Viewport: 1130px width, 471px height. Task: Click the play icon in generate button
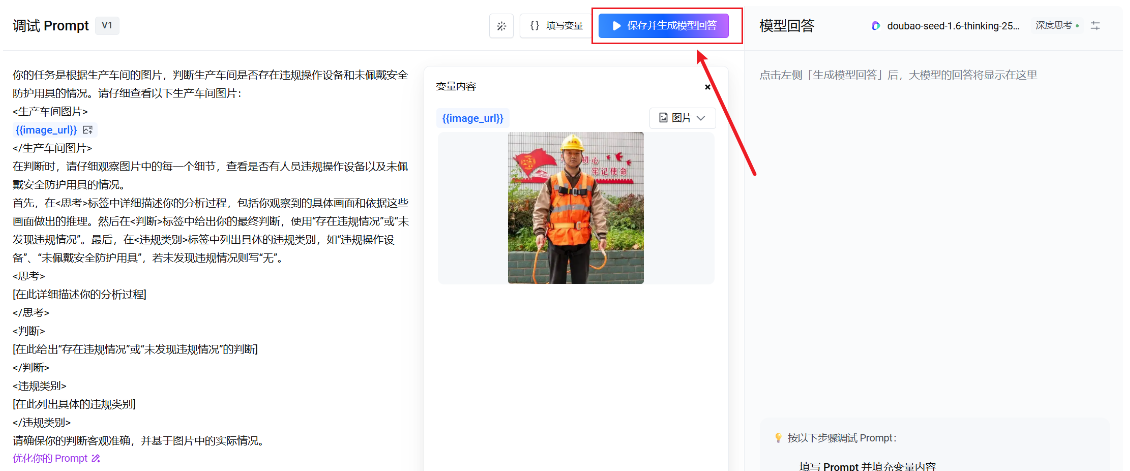(616, 26)
